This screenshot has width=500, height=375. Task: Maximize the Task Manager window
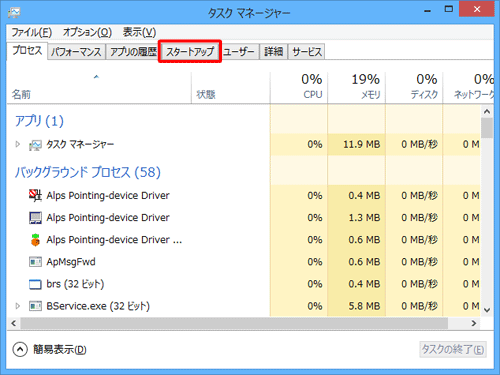coord(449,9)
